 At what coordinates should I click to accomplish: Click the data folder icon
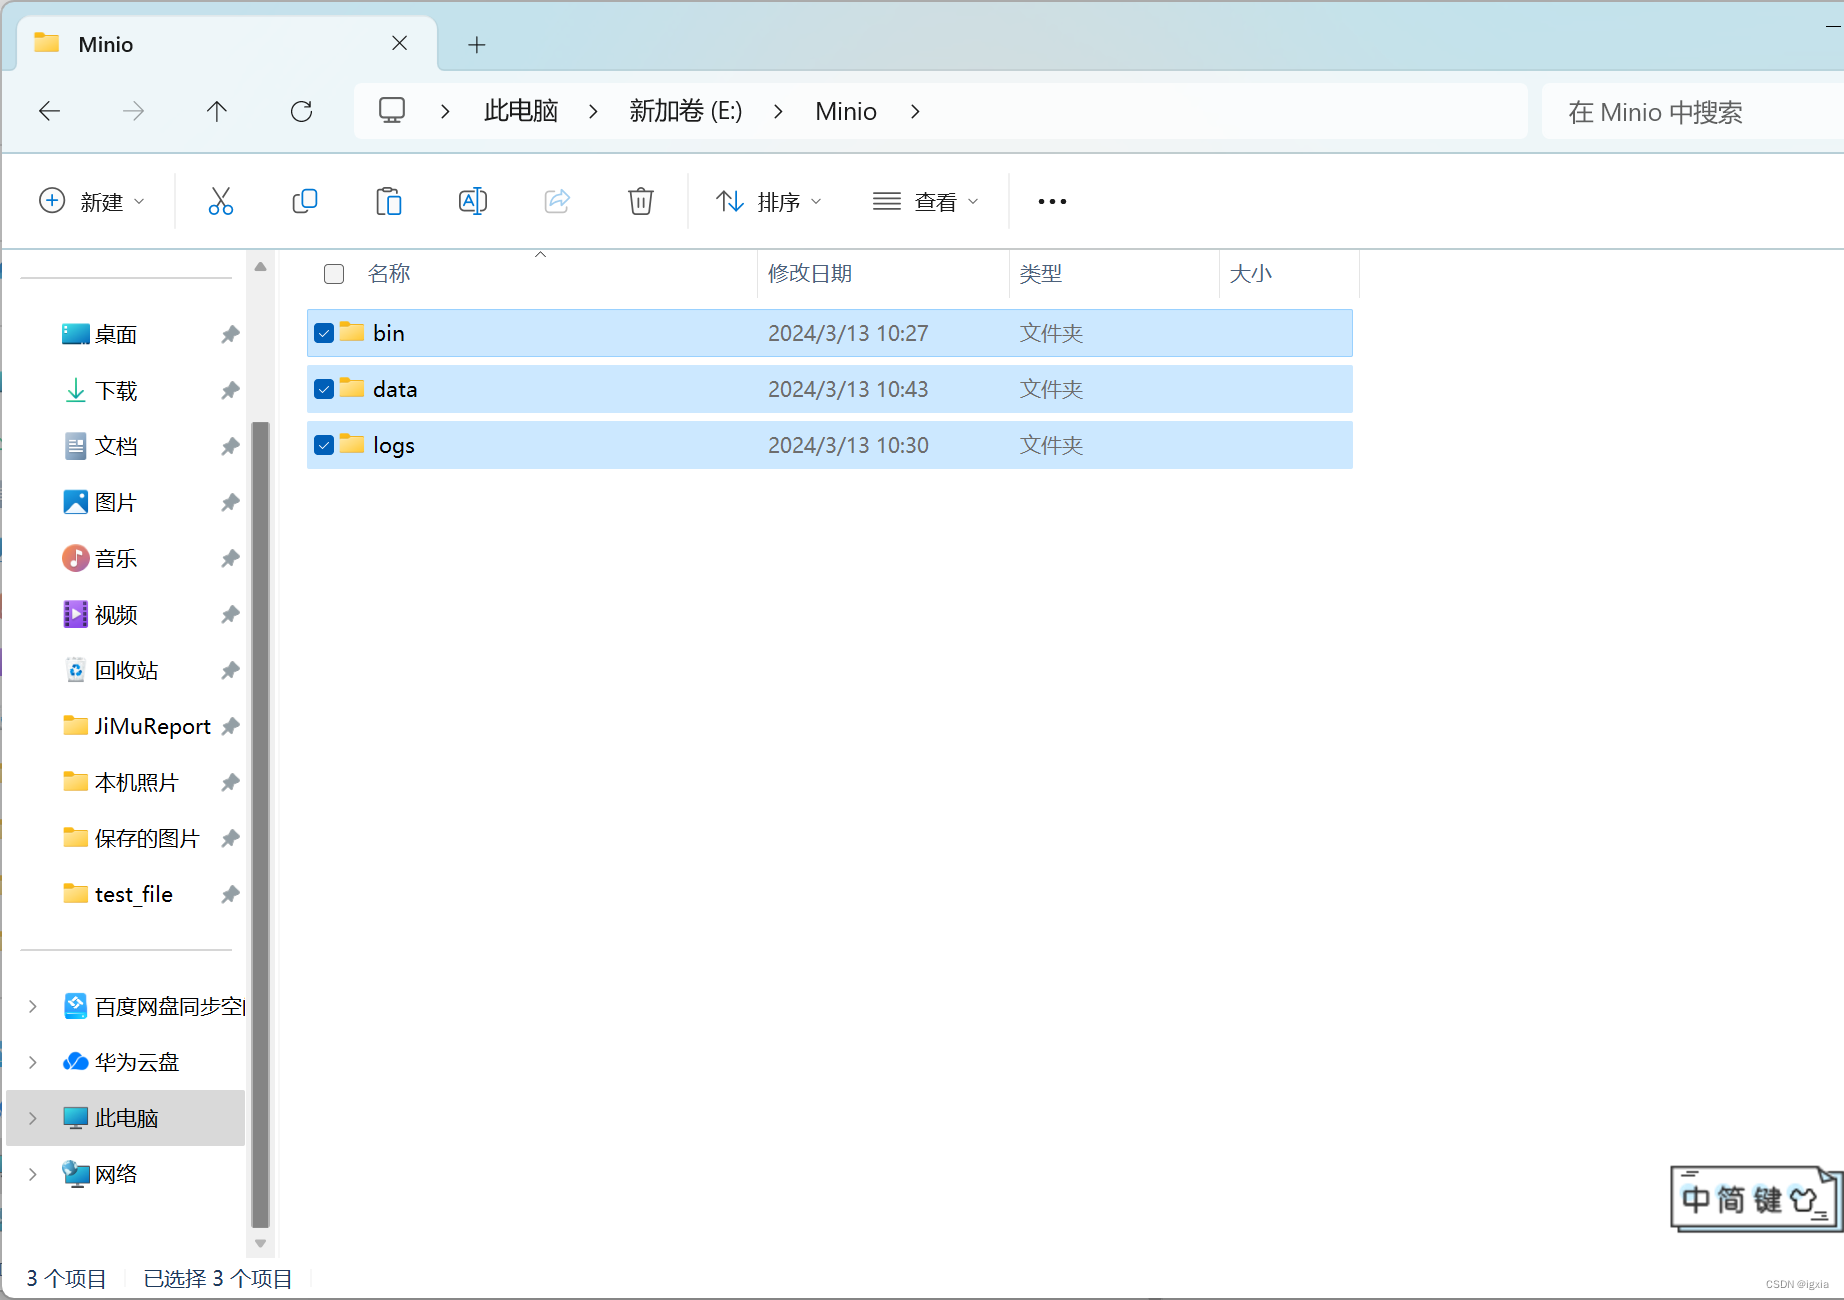(352, 387)
